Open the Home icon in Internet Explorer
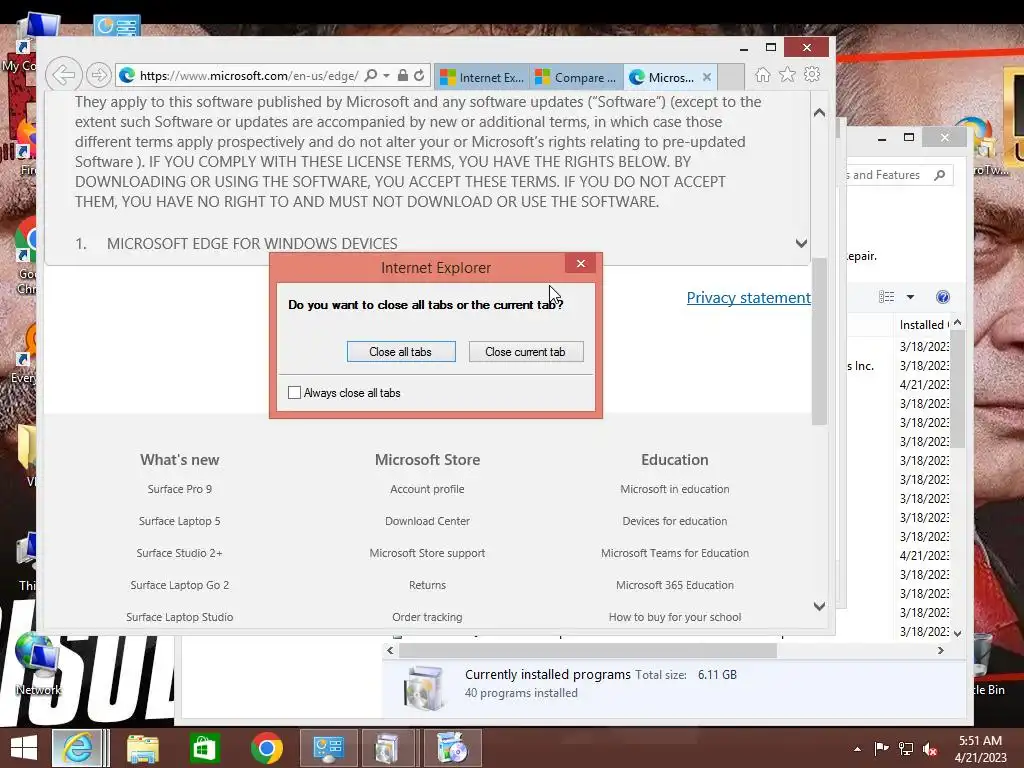Viewport: 1024px width, 768px height. point(763,74)
